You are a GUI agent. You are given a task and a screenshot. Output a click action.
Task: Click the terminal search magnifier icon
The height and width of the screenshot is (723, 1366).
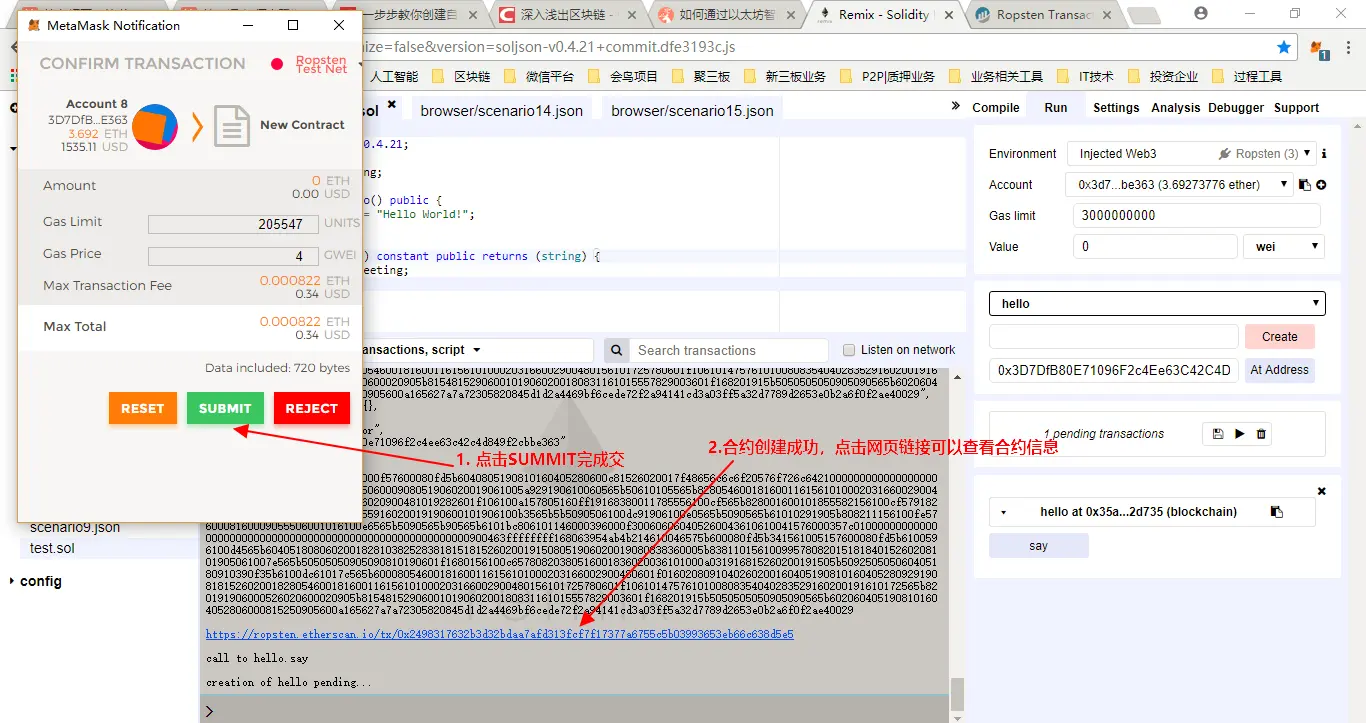[x=617, y=350]
